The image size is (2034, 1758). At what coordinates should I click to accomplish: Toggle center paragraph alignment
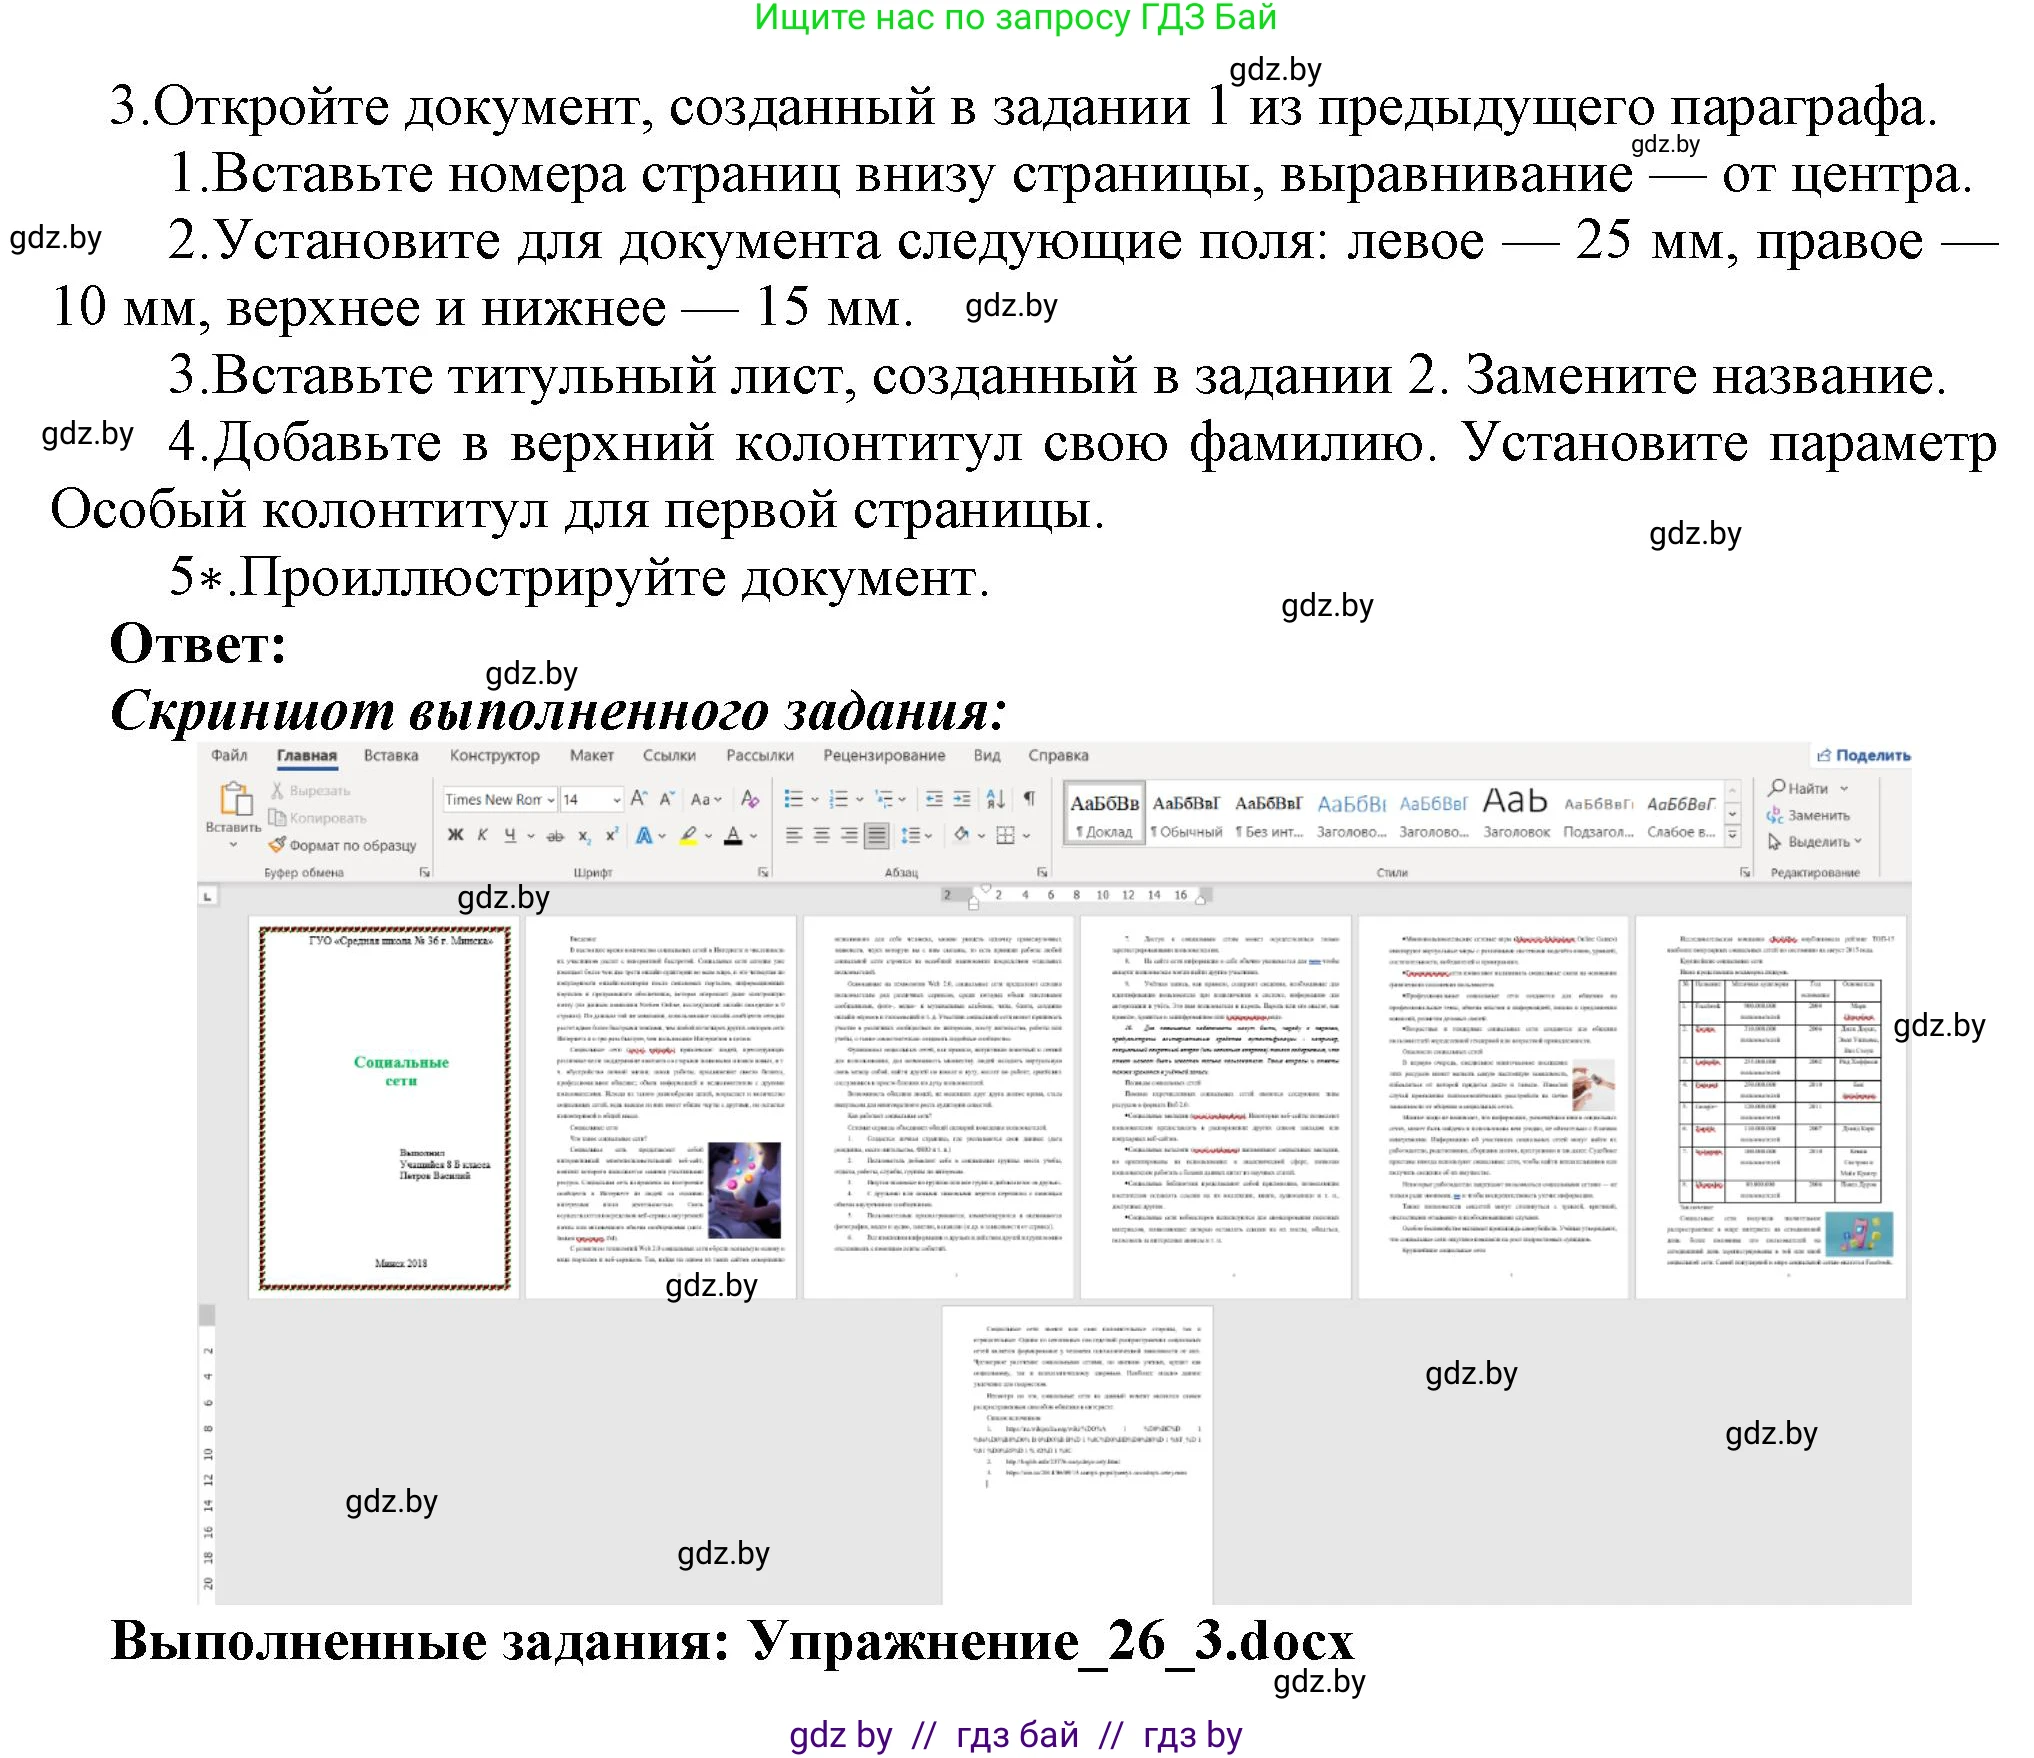pos(822,835)
